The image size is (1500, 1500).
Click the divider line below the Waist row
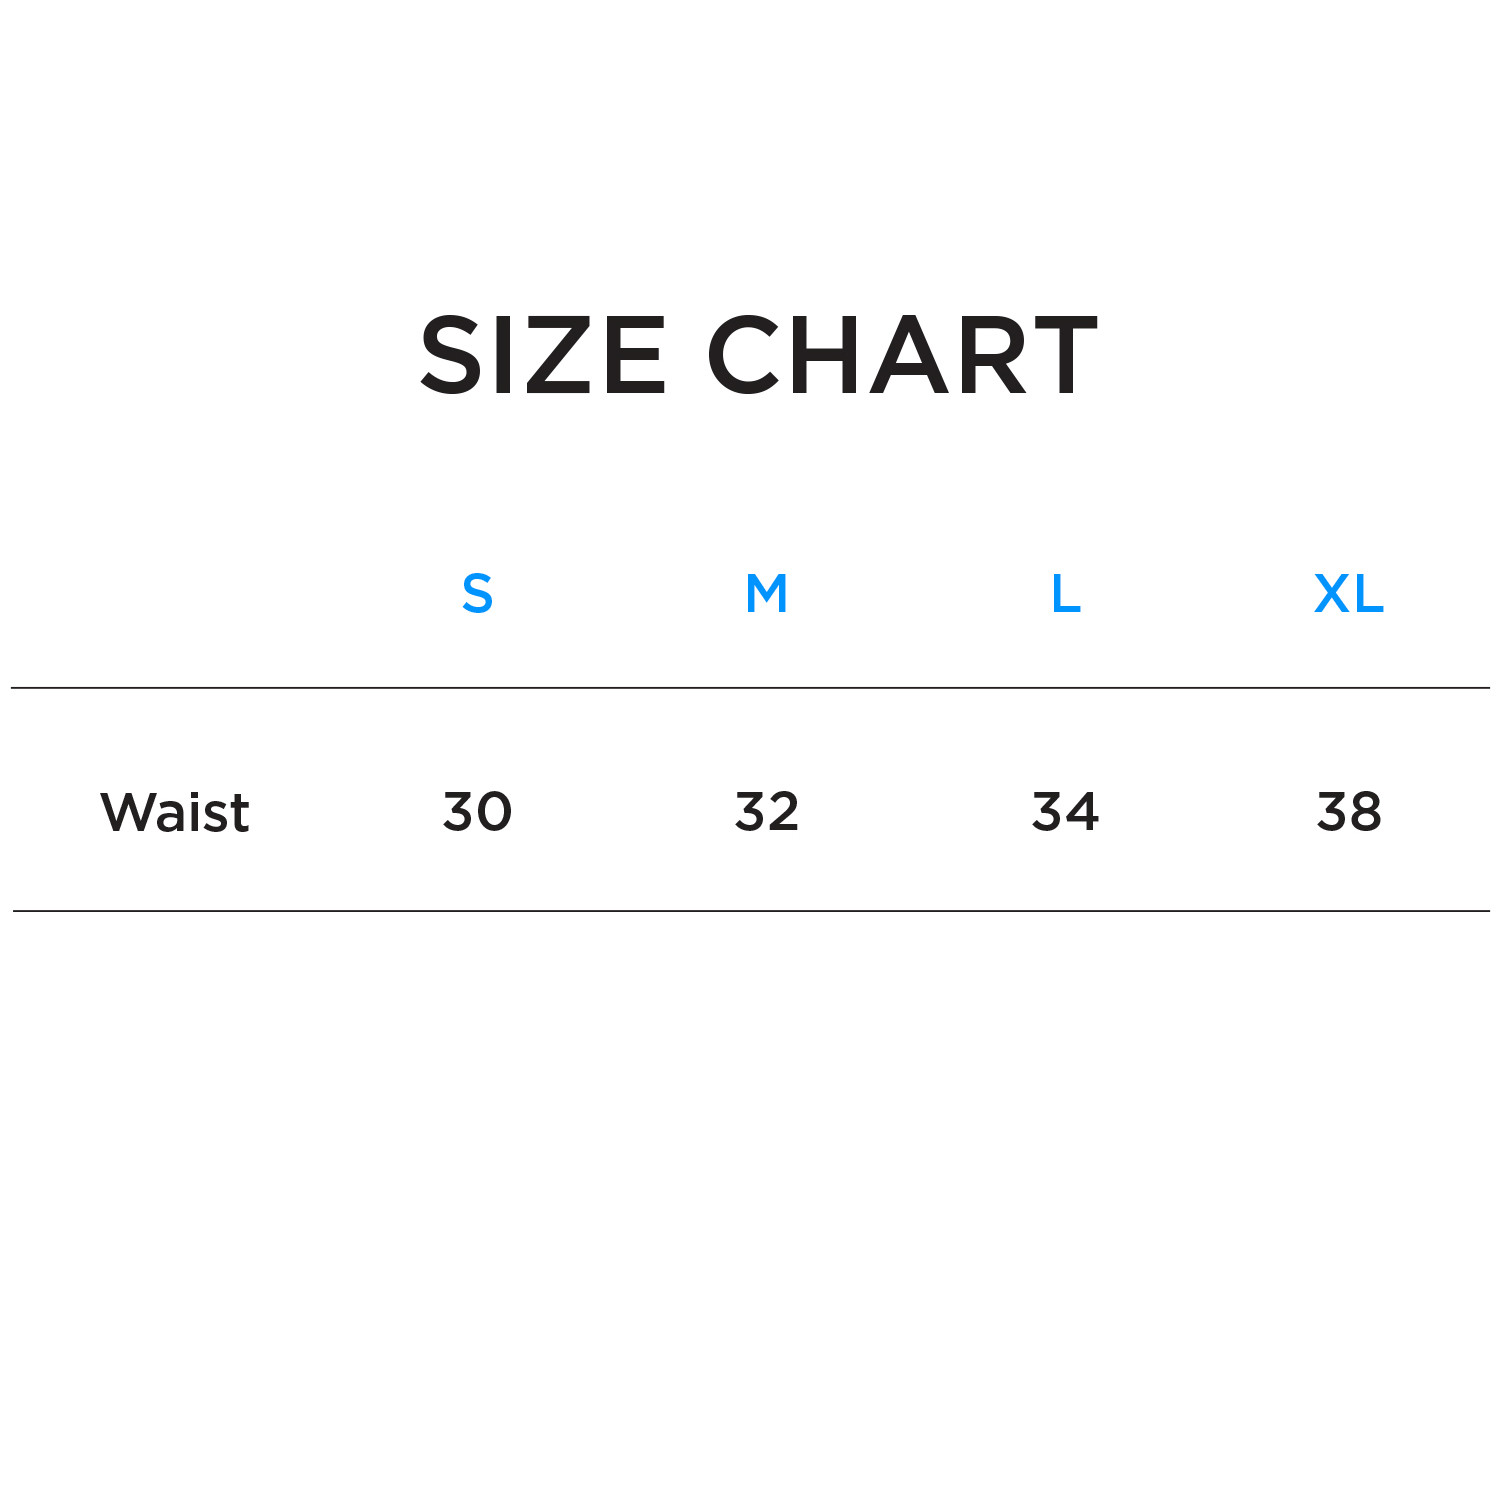pos(750,911)
